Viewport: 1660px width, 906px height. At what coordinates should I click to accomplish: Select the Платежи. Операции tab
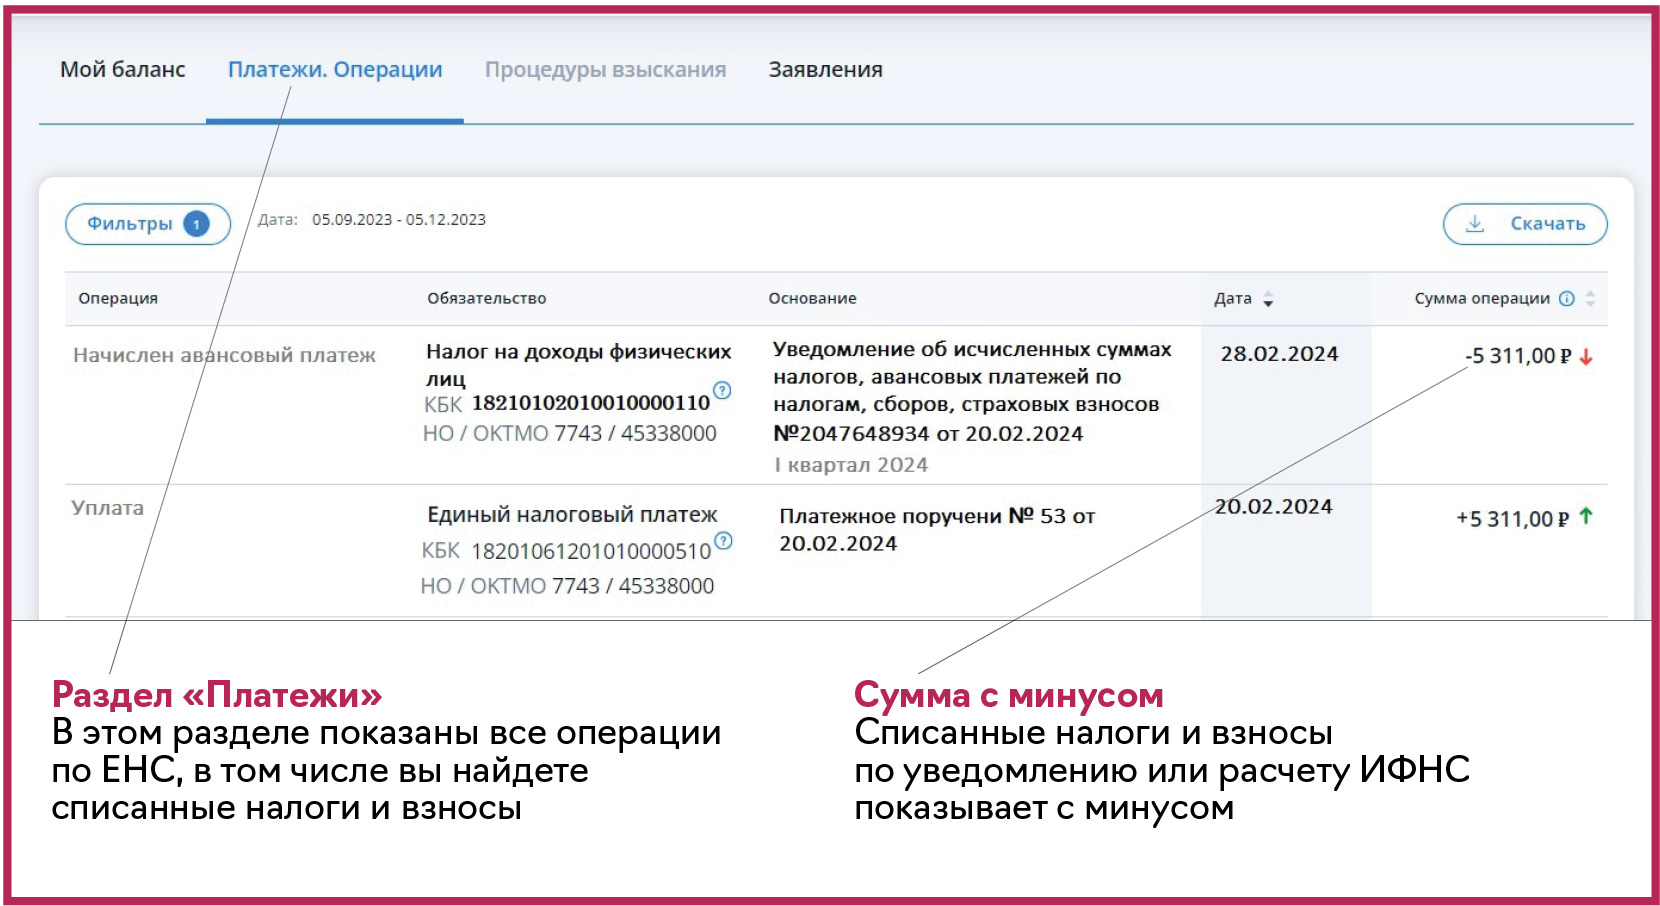coord(335,70)
